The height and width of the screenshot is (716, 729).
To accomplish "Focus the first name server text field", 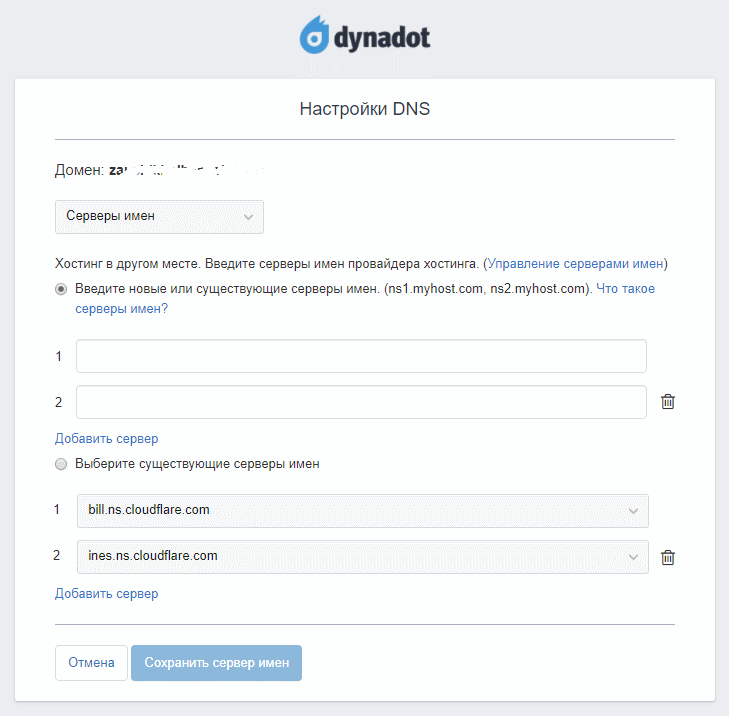I will (361, 356).
